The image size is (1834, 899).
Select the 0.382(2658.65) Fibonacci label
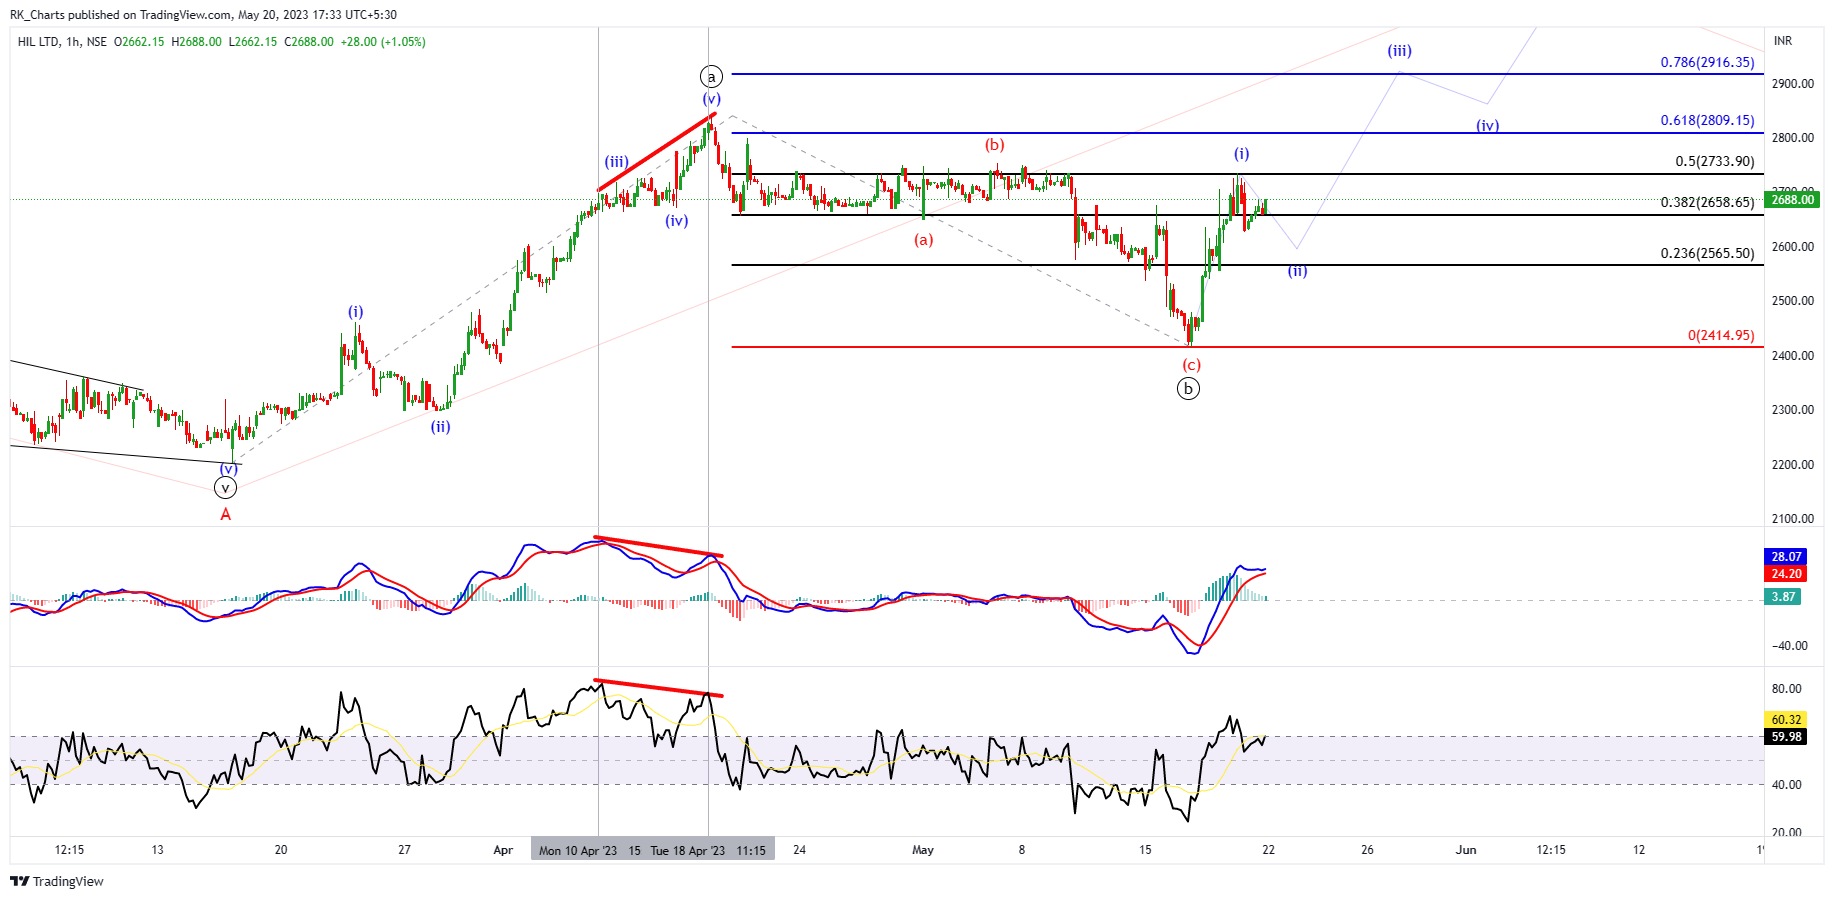click(1707, 202)
